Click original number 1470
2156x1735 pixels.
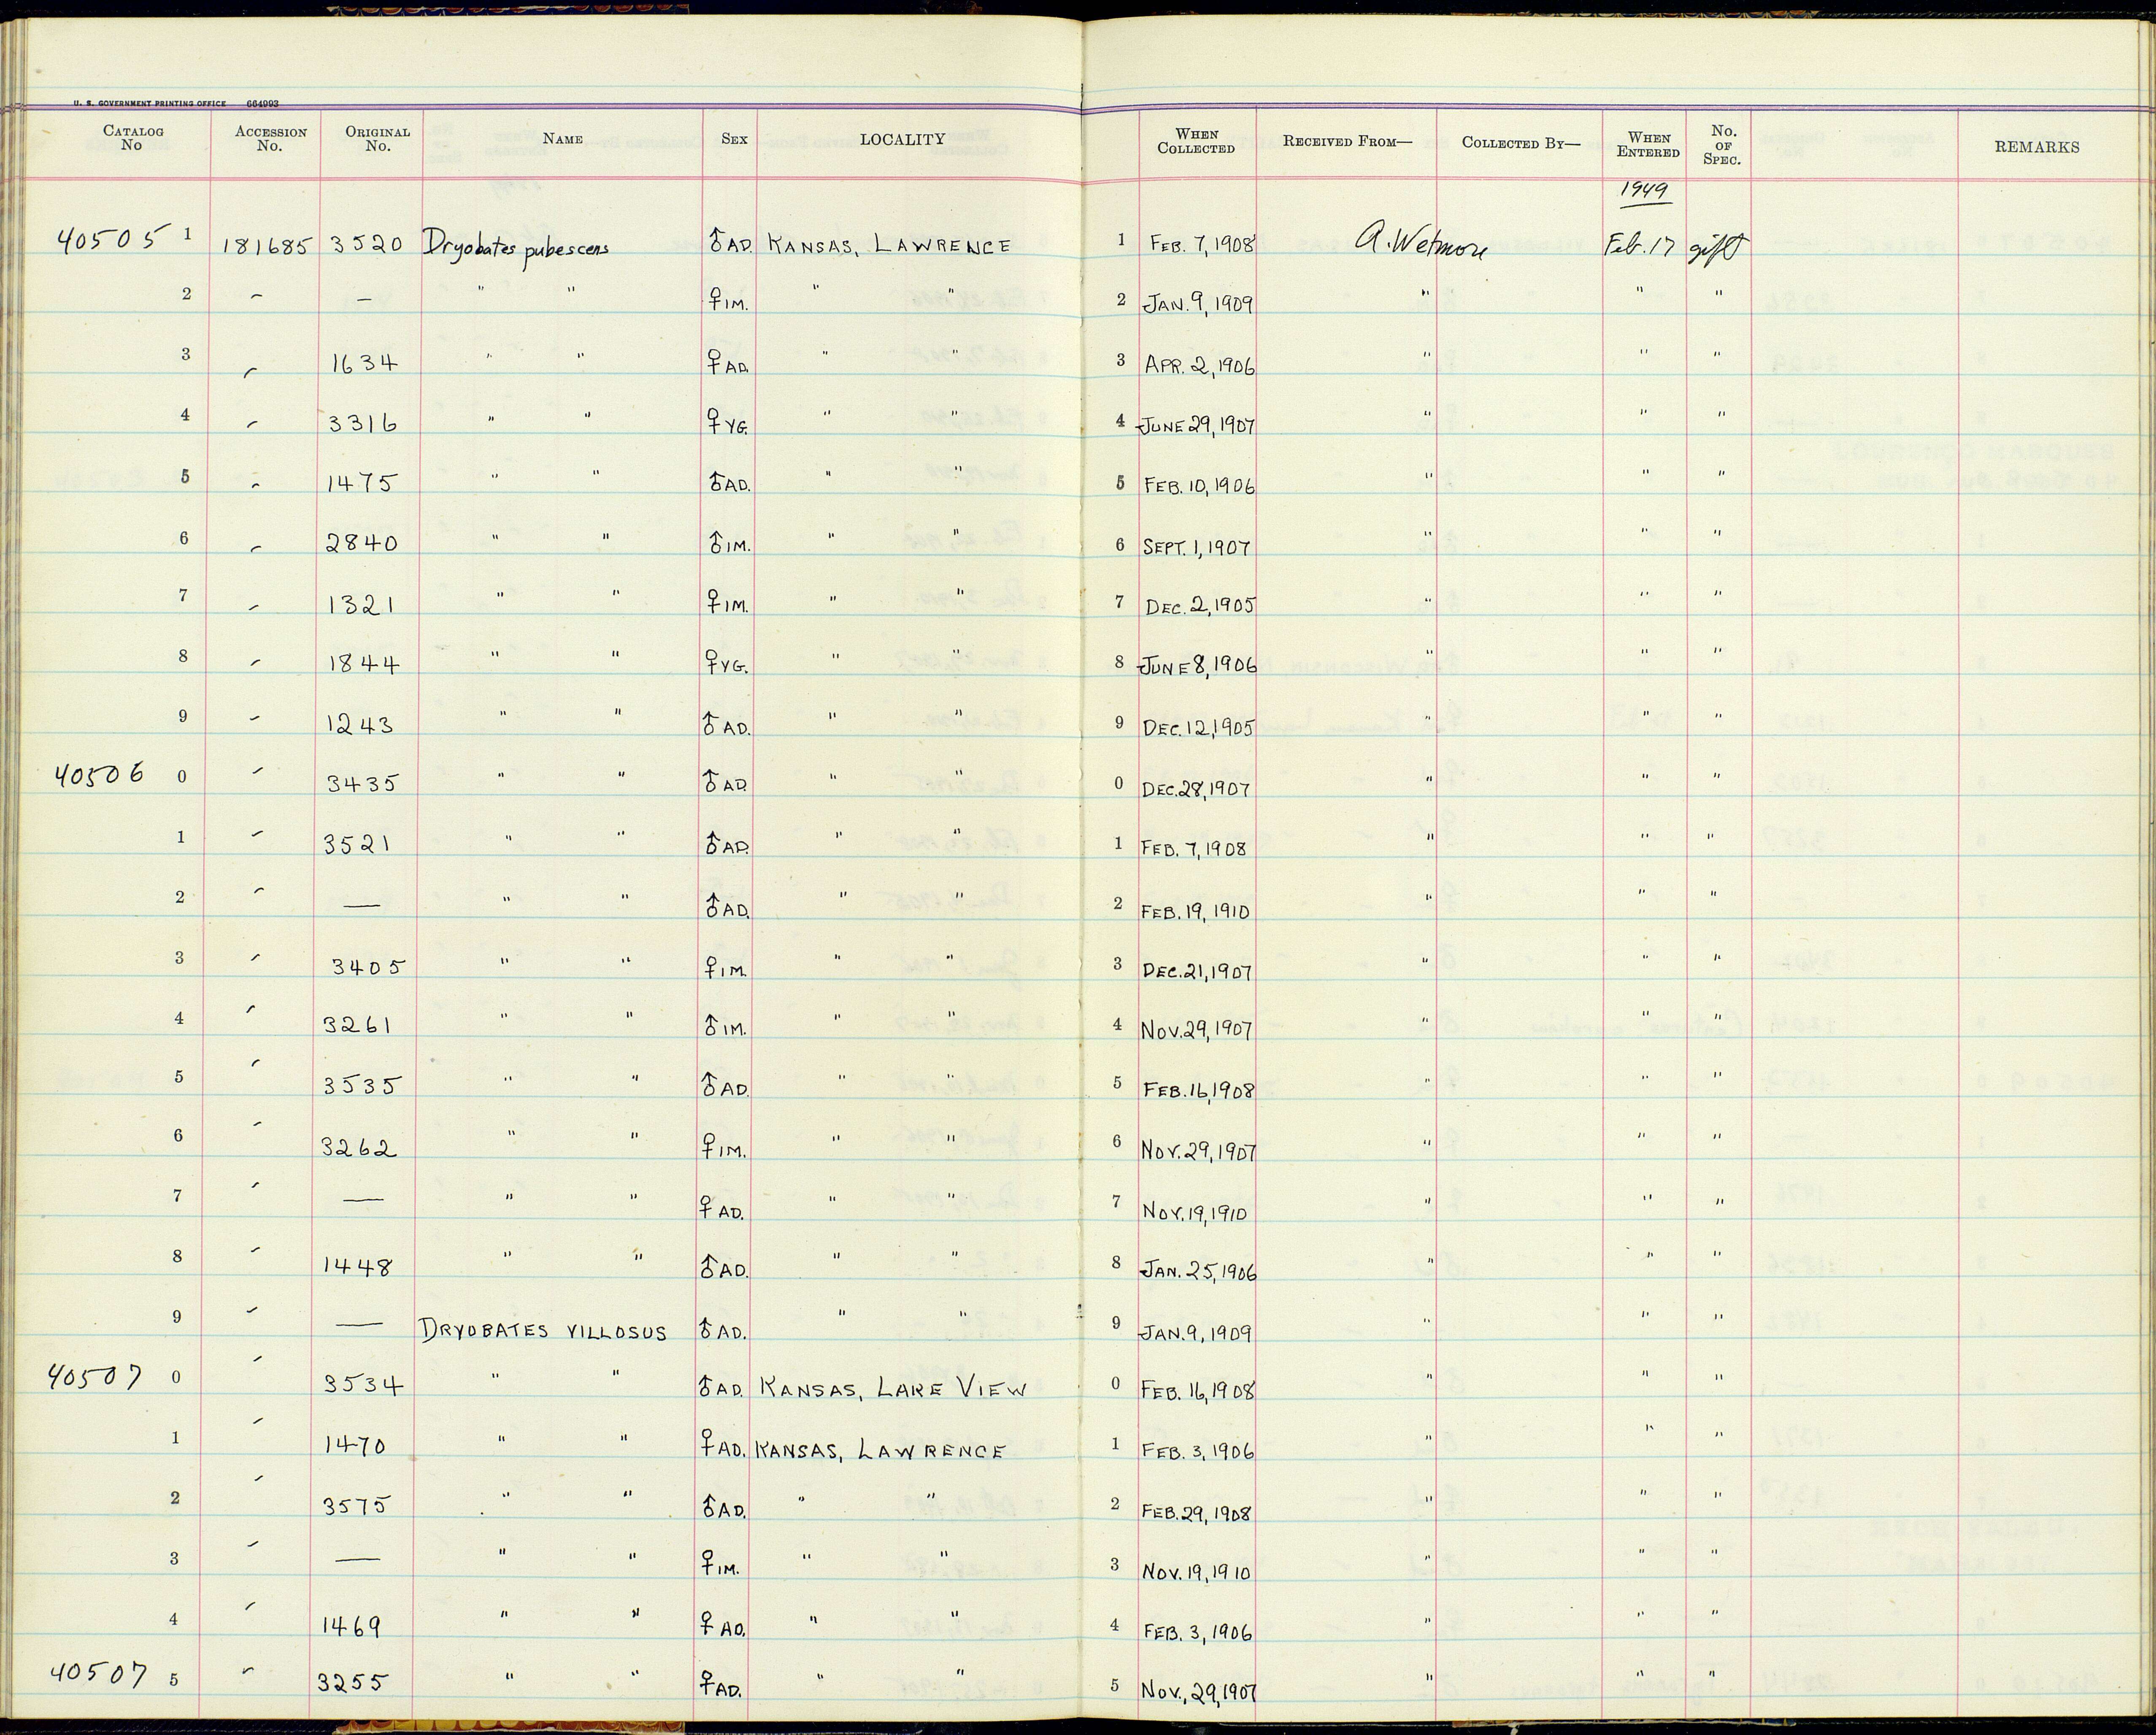coord(355,1446)
